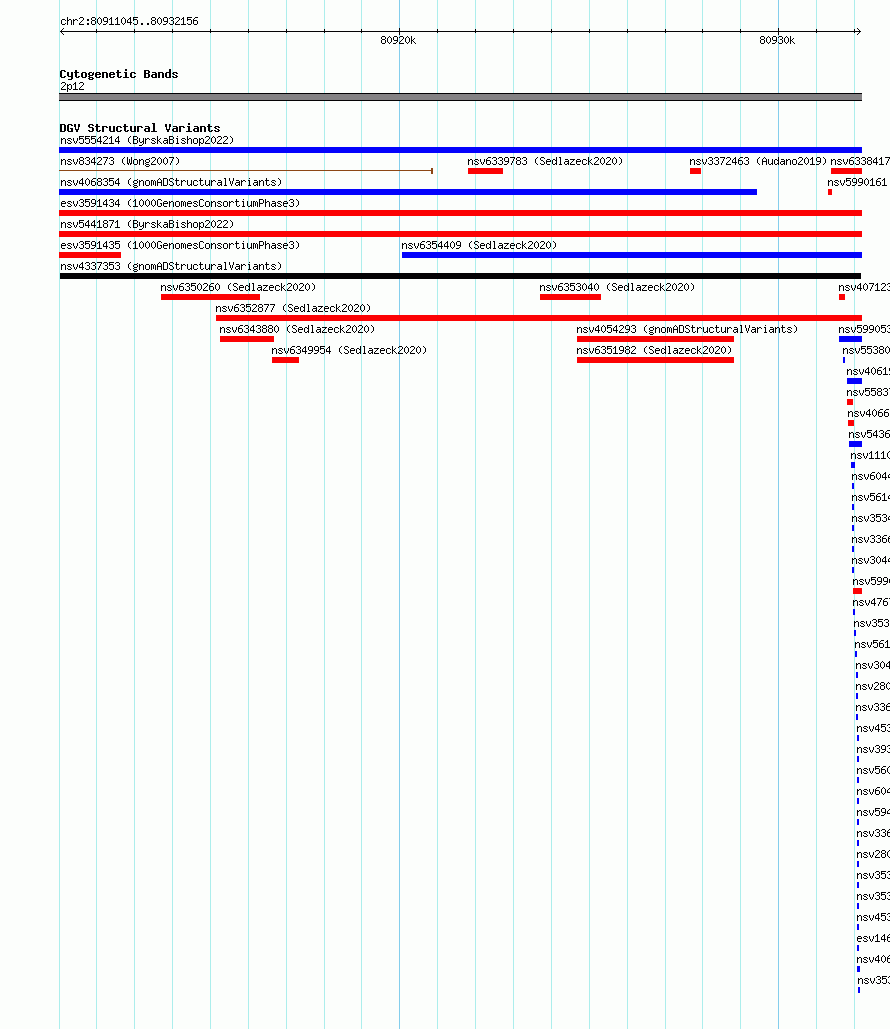
Task: Open variant nsv6352877 (Sedlazeck2020) label
Action: tap(293, 308)
